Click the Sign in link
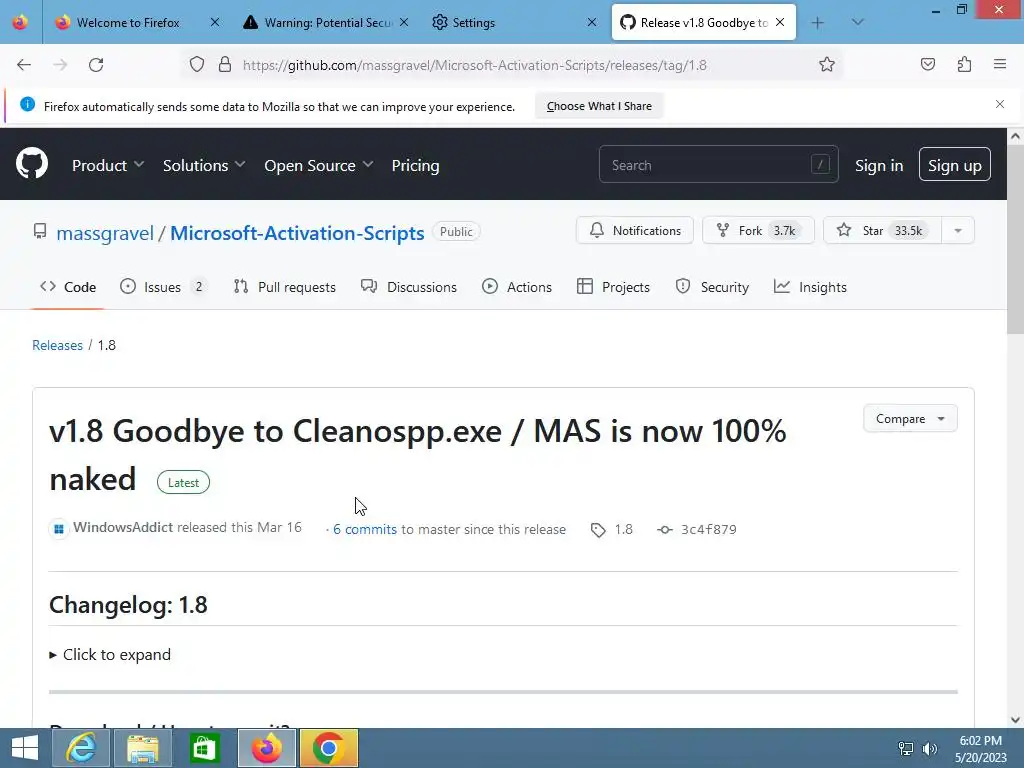Viewport: 1024px width, 768px height. click(879, 166)
